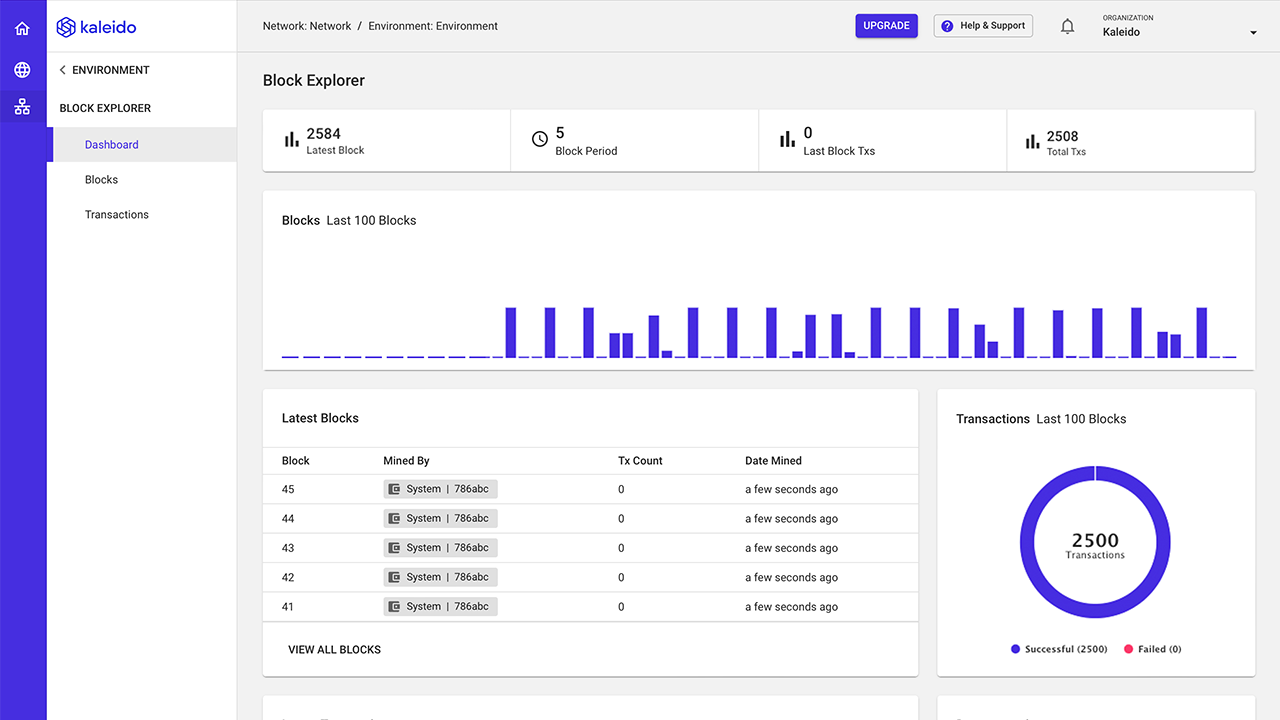
Task: Select the network hierarchy icon
Action: (22, 107)
